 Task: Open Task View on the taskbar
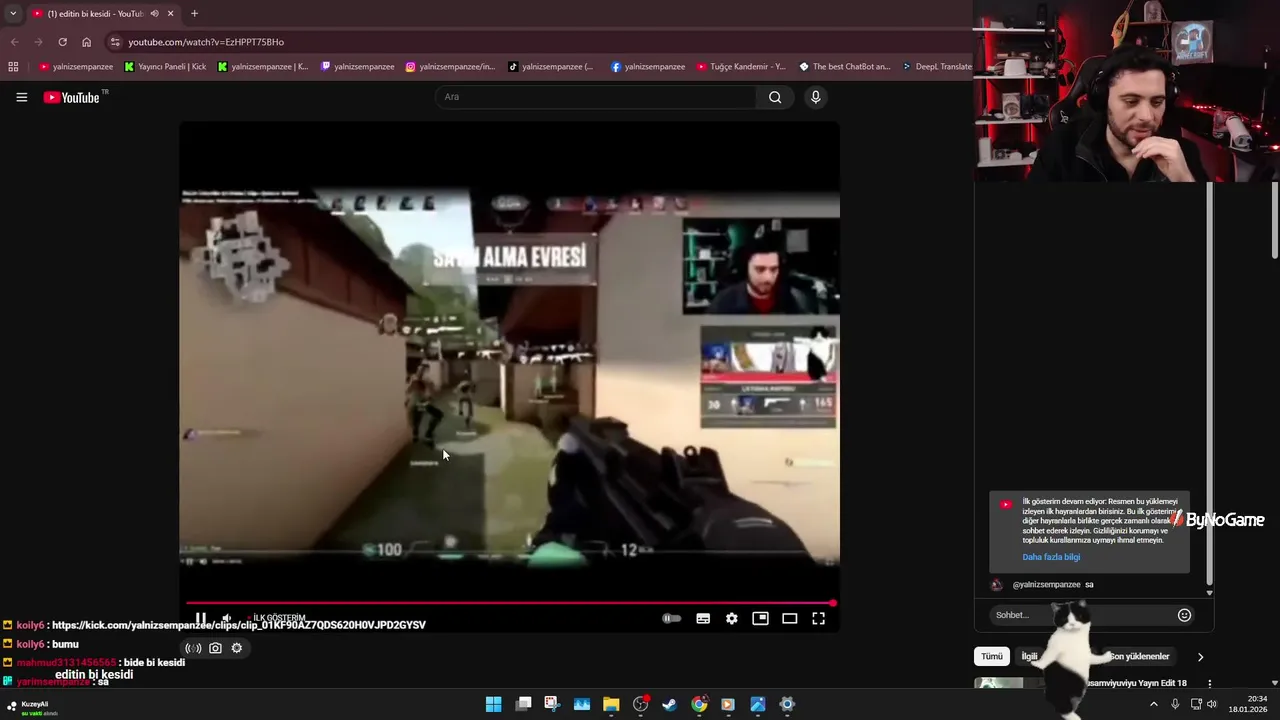(x=523, y=704)
